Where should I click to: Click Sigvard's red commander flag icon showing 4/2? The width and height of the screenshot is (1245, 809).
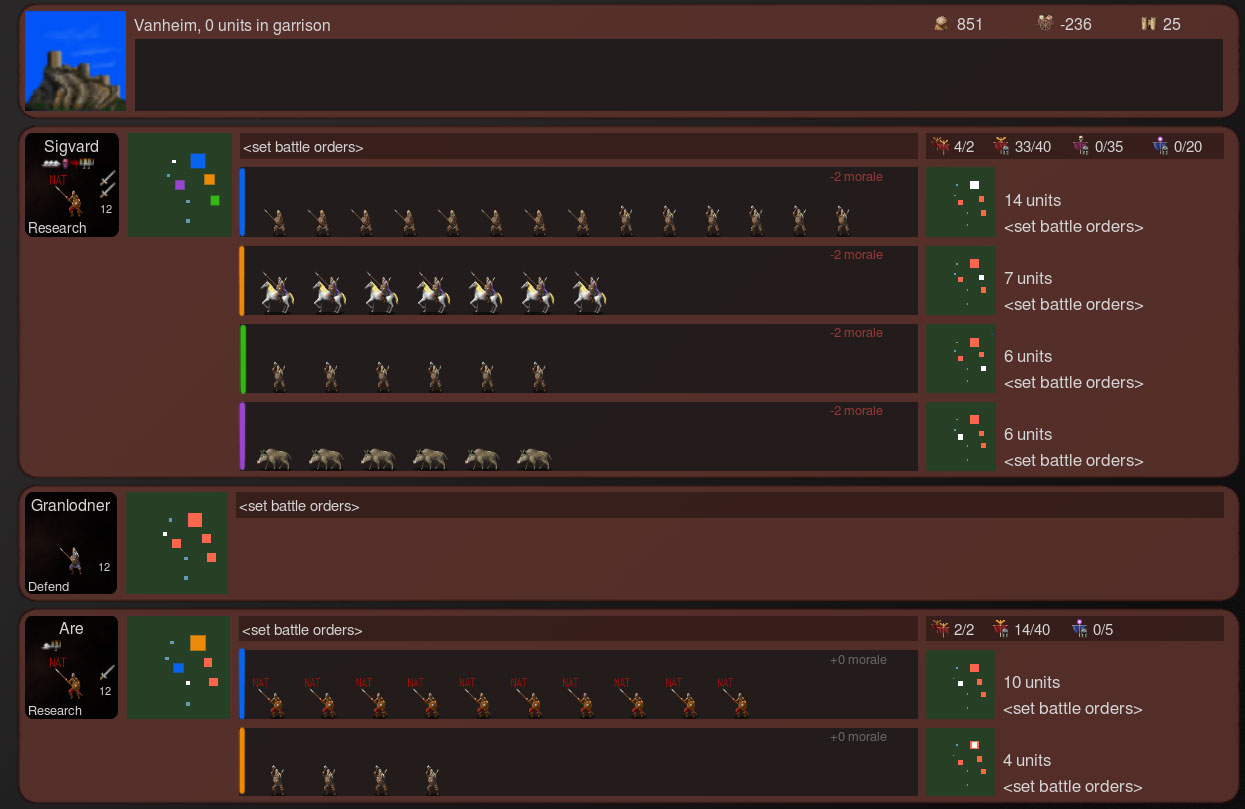click(x=940, y=145)
